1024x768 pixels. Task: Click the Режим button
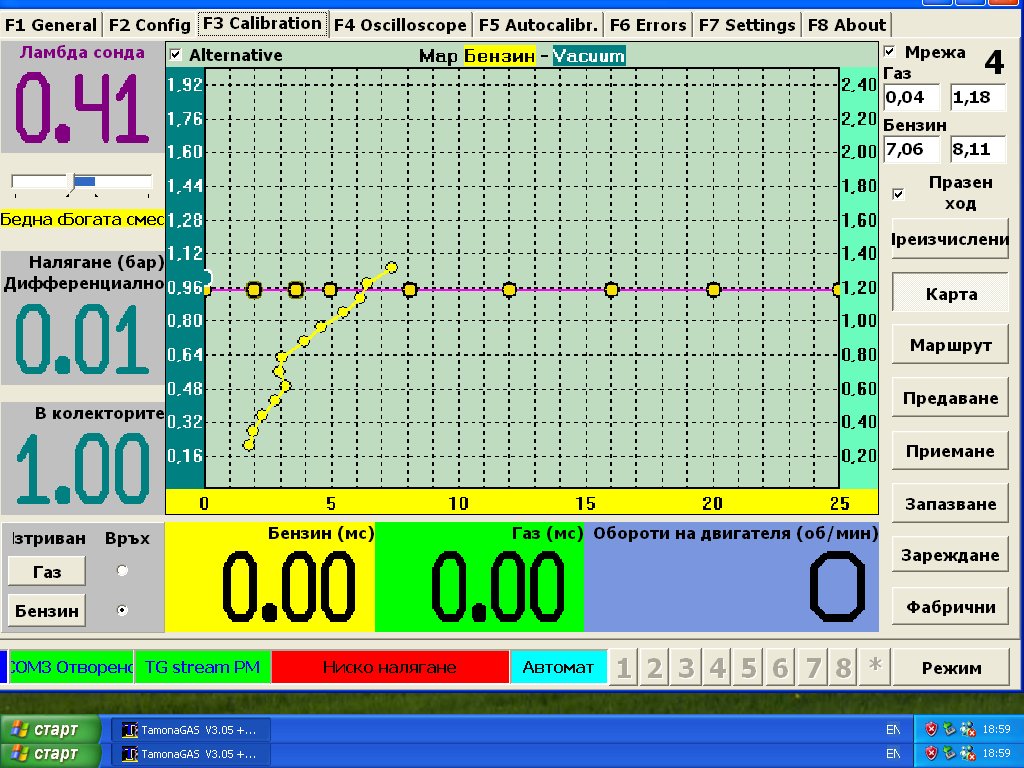951,668
